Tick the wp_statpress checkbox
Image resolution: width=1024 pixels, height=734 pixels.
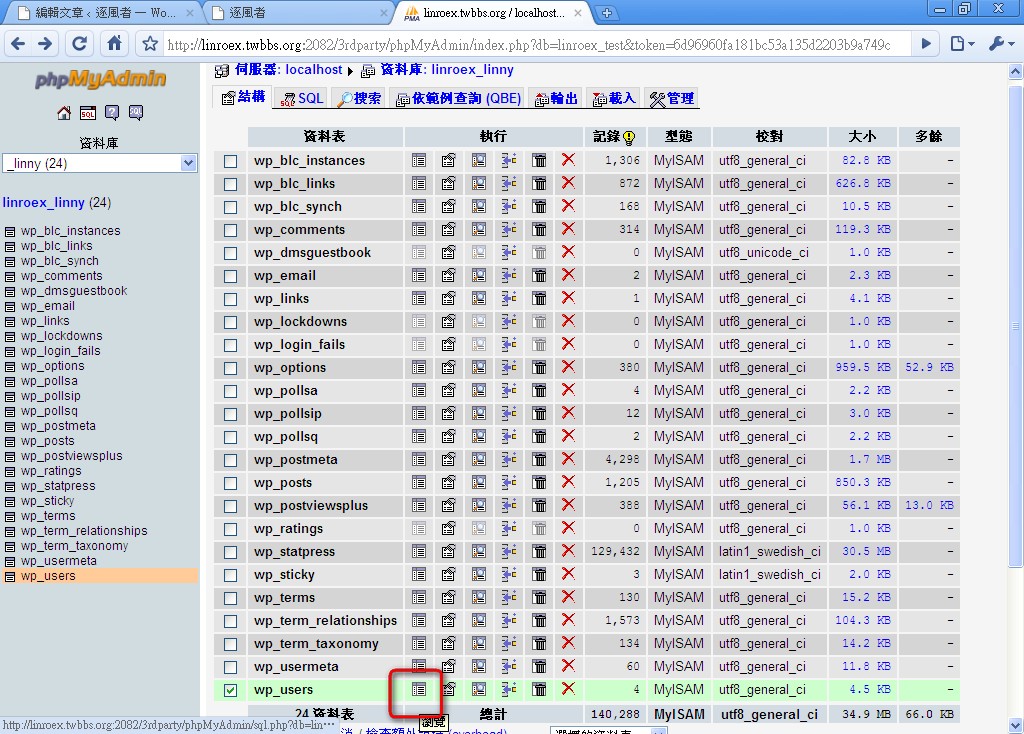(231, 552)
